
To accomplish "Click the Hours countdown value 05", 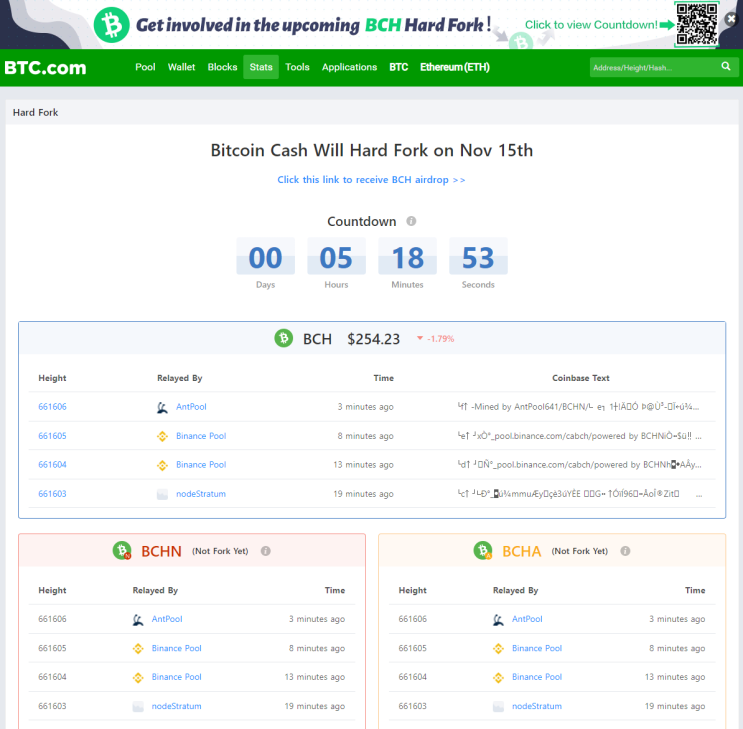I will click(x=336, y=257).
